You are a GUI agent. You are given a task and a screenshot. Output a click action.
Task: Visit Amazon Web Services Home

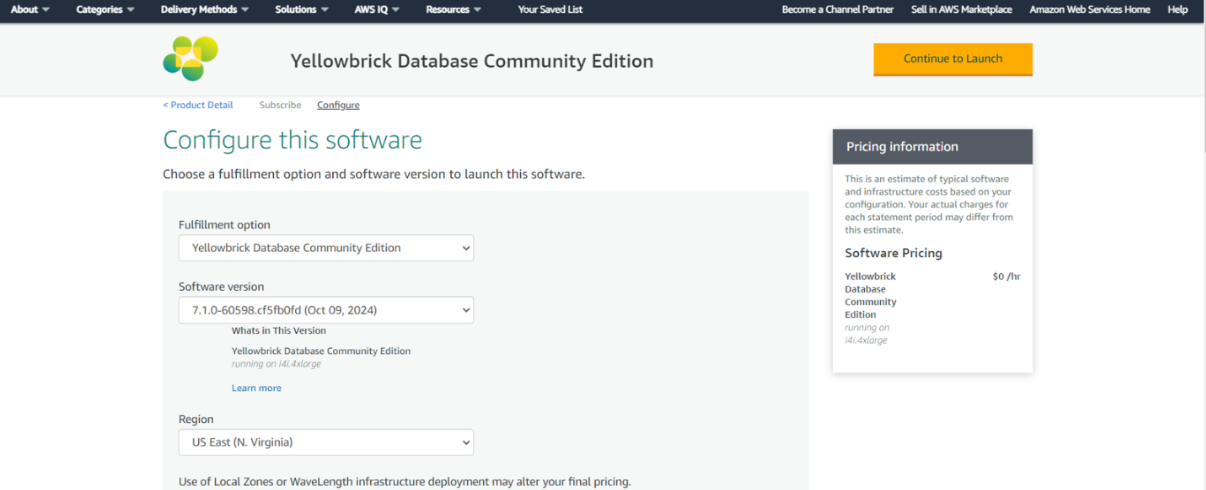click(1089, 10)
